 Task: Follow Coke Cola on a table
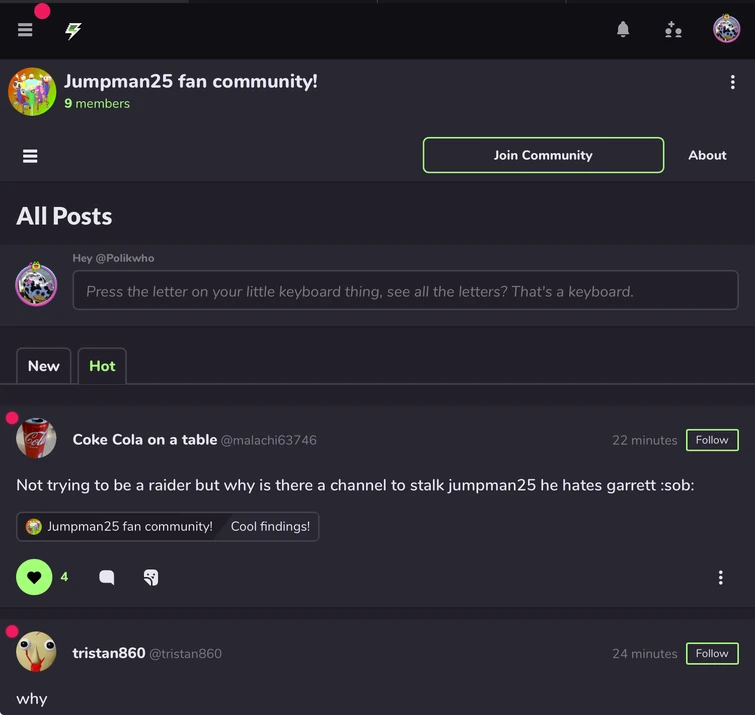pyautogui.click(x=712, y=440)
